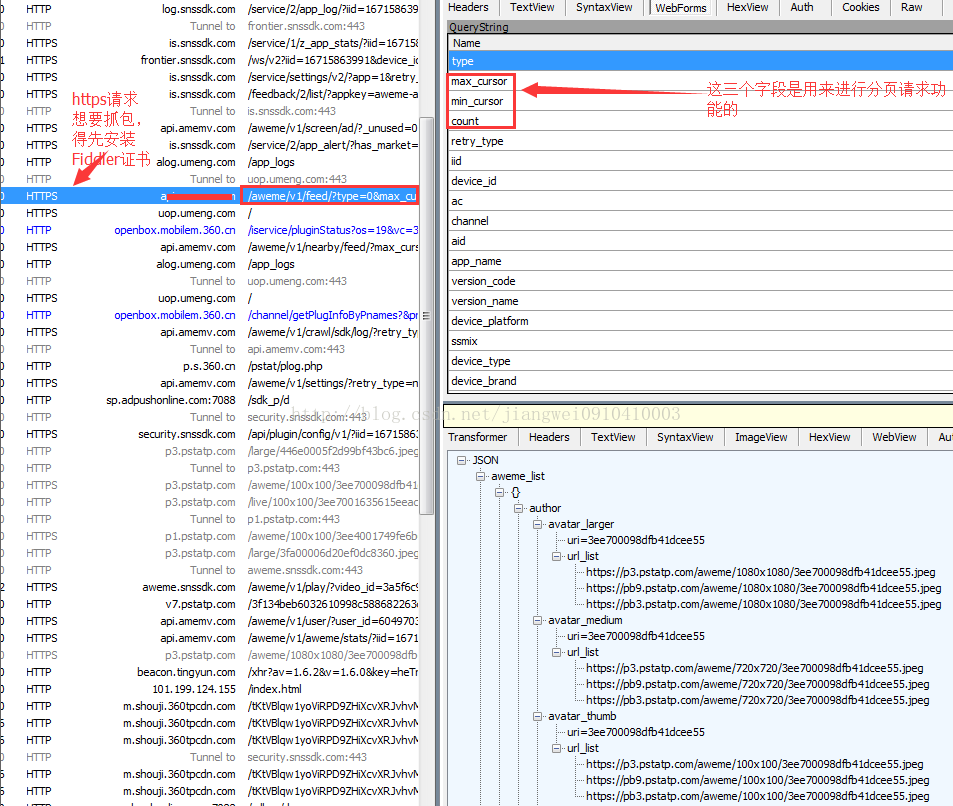Screen dimensions: 953x806
Task: Select the 'type' query string row
Action: [x=701, y=61]
